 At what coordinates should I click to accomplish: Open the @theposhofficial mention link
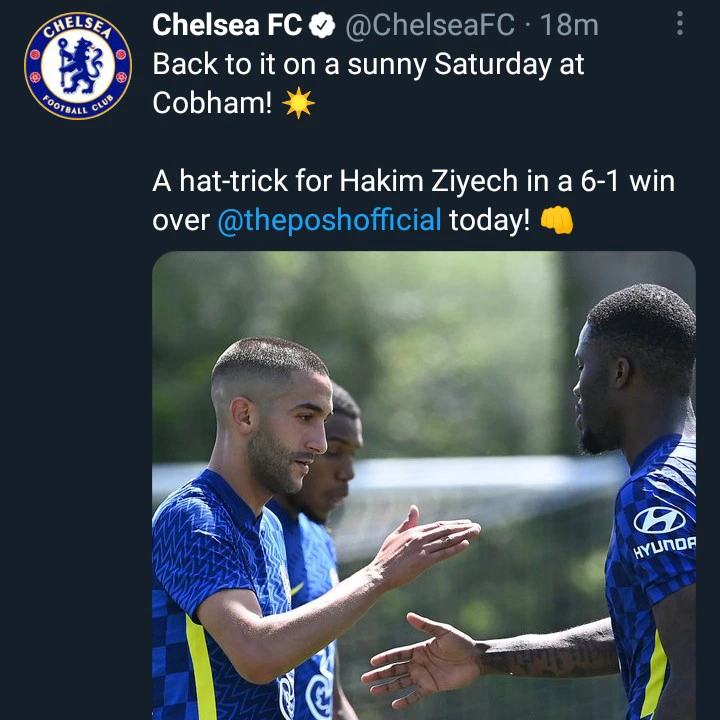click(x=329, y=220)
